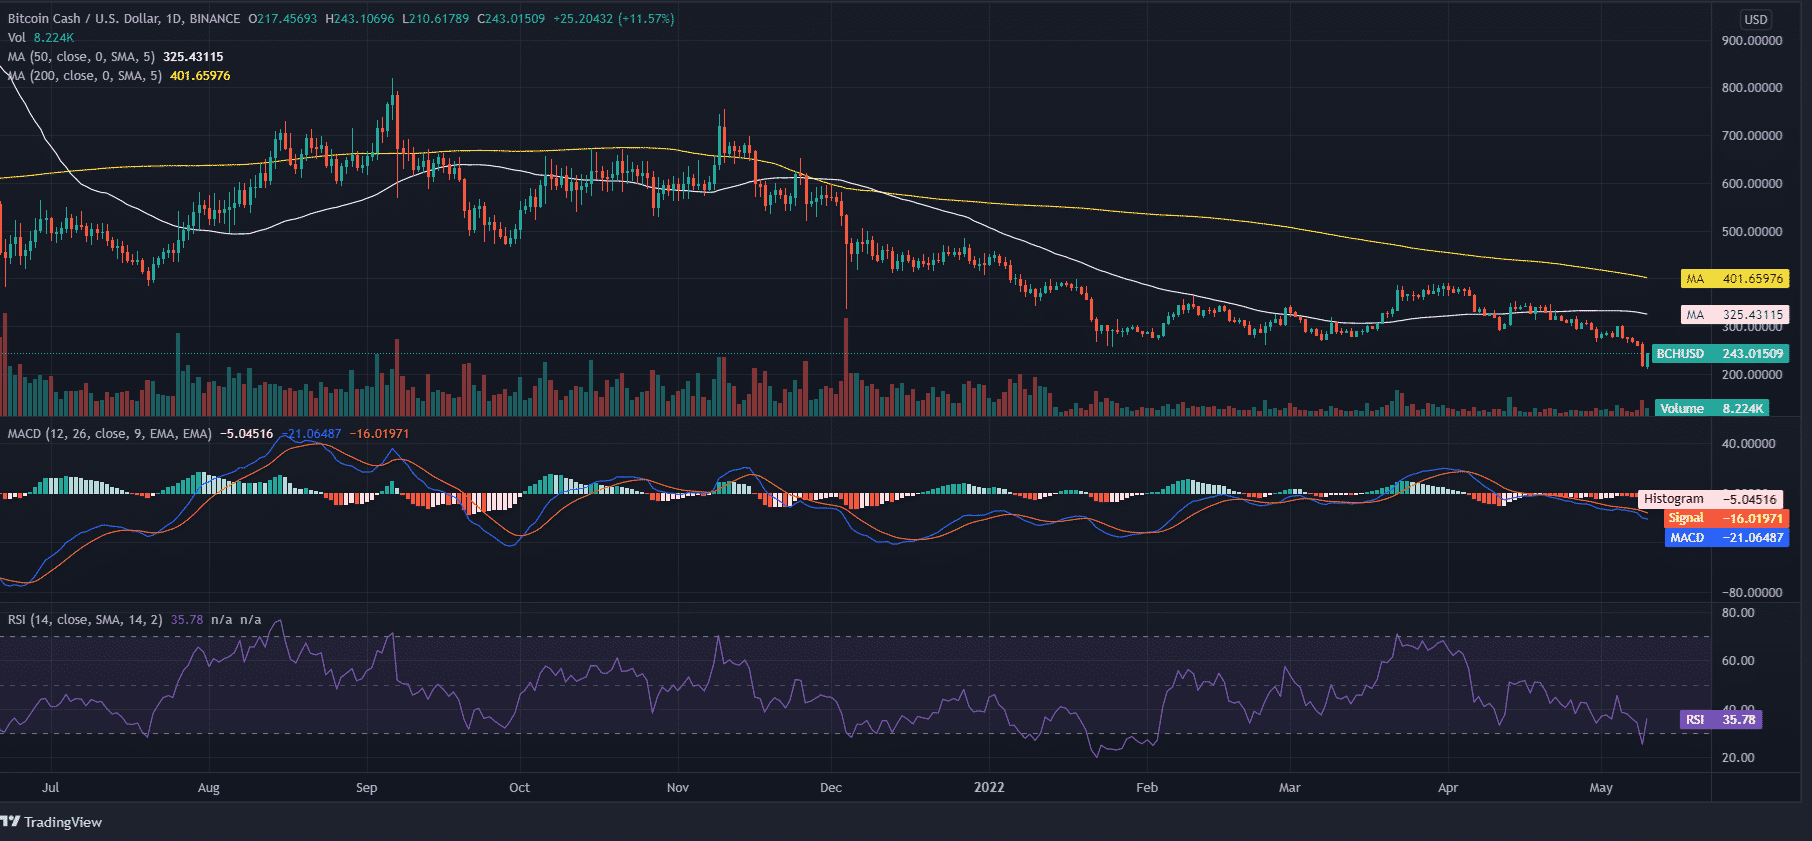Screen dimensions: 1812x841
Task: Click the 900.00000 price scale value
Action: (1752, 41)
